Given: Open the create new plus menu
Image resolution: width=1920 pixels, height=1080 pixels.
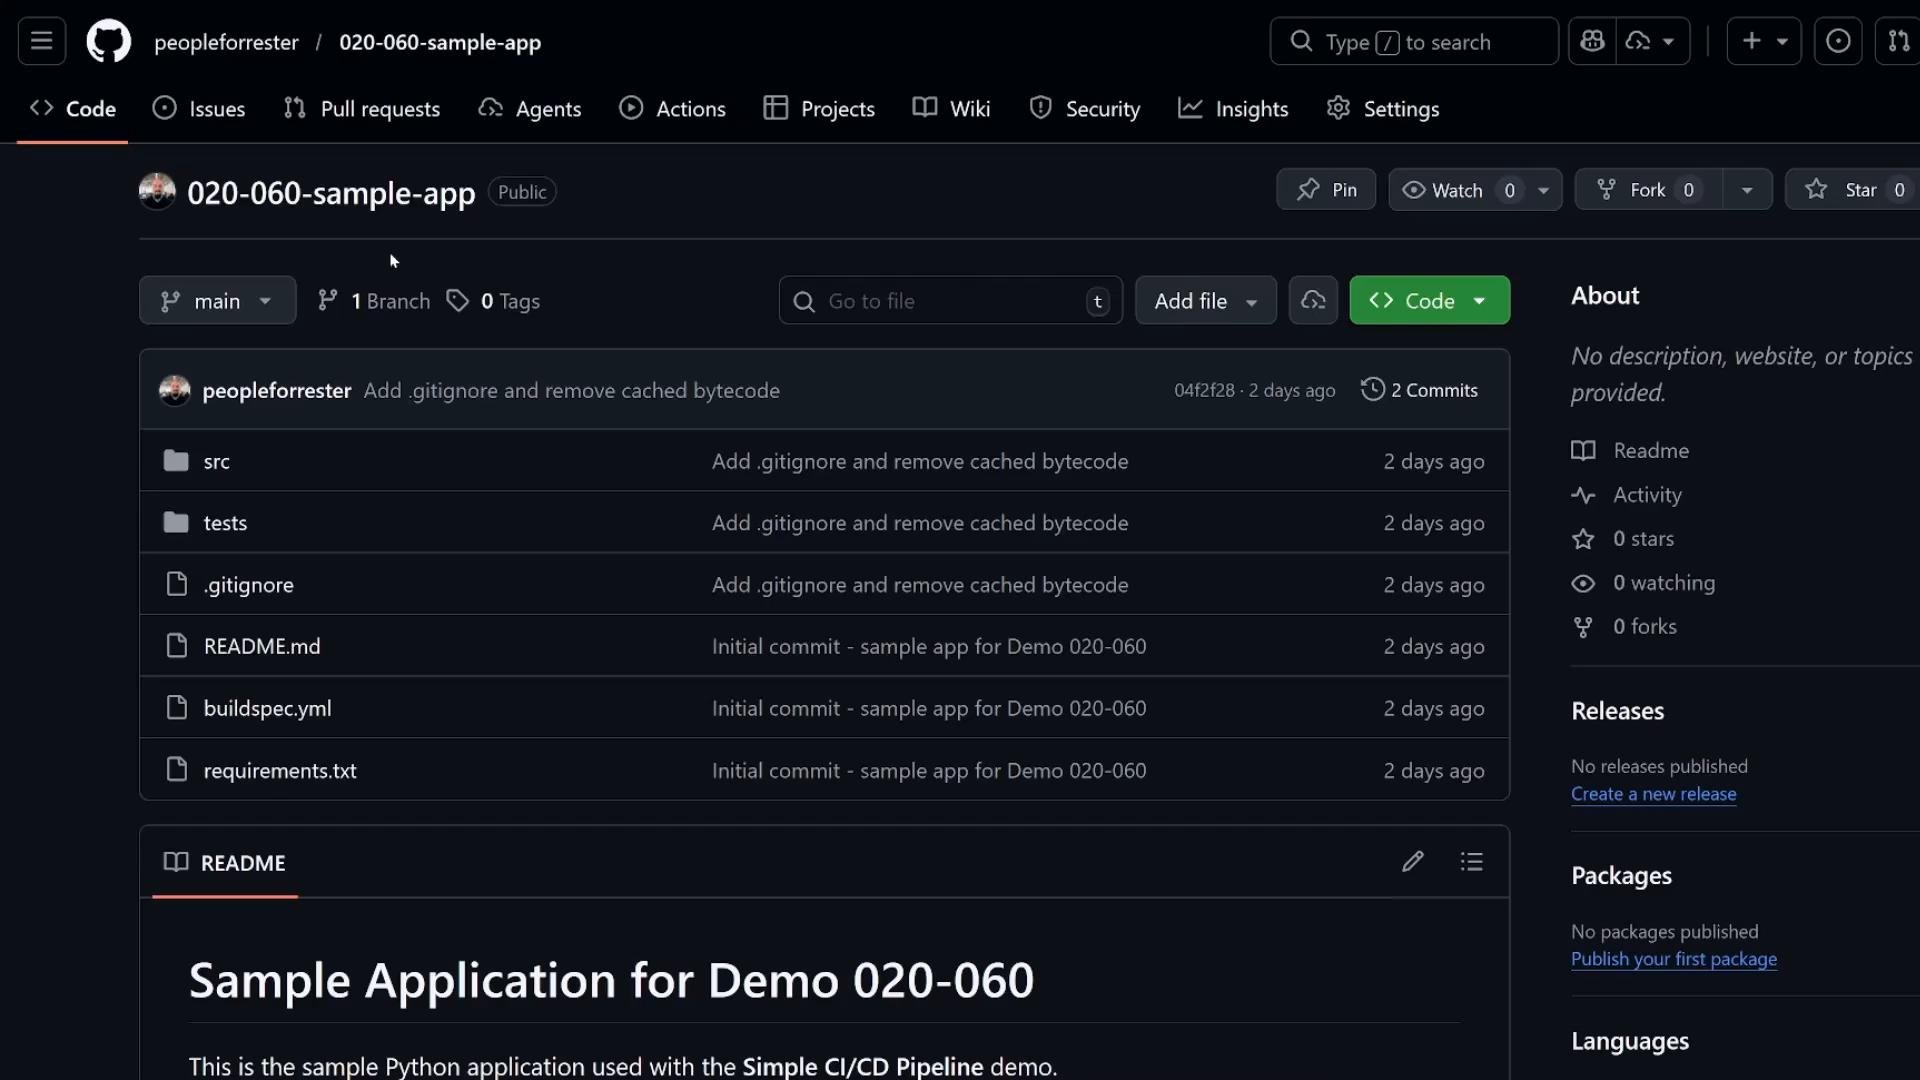Looking at the screenshot, I should point(1764,41).
